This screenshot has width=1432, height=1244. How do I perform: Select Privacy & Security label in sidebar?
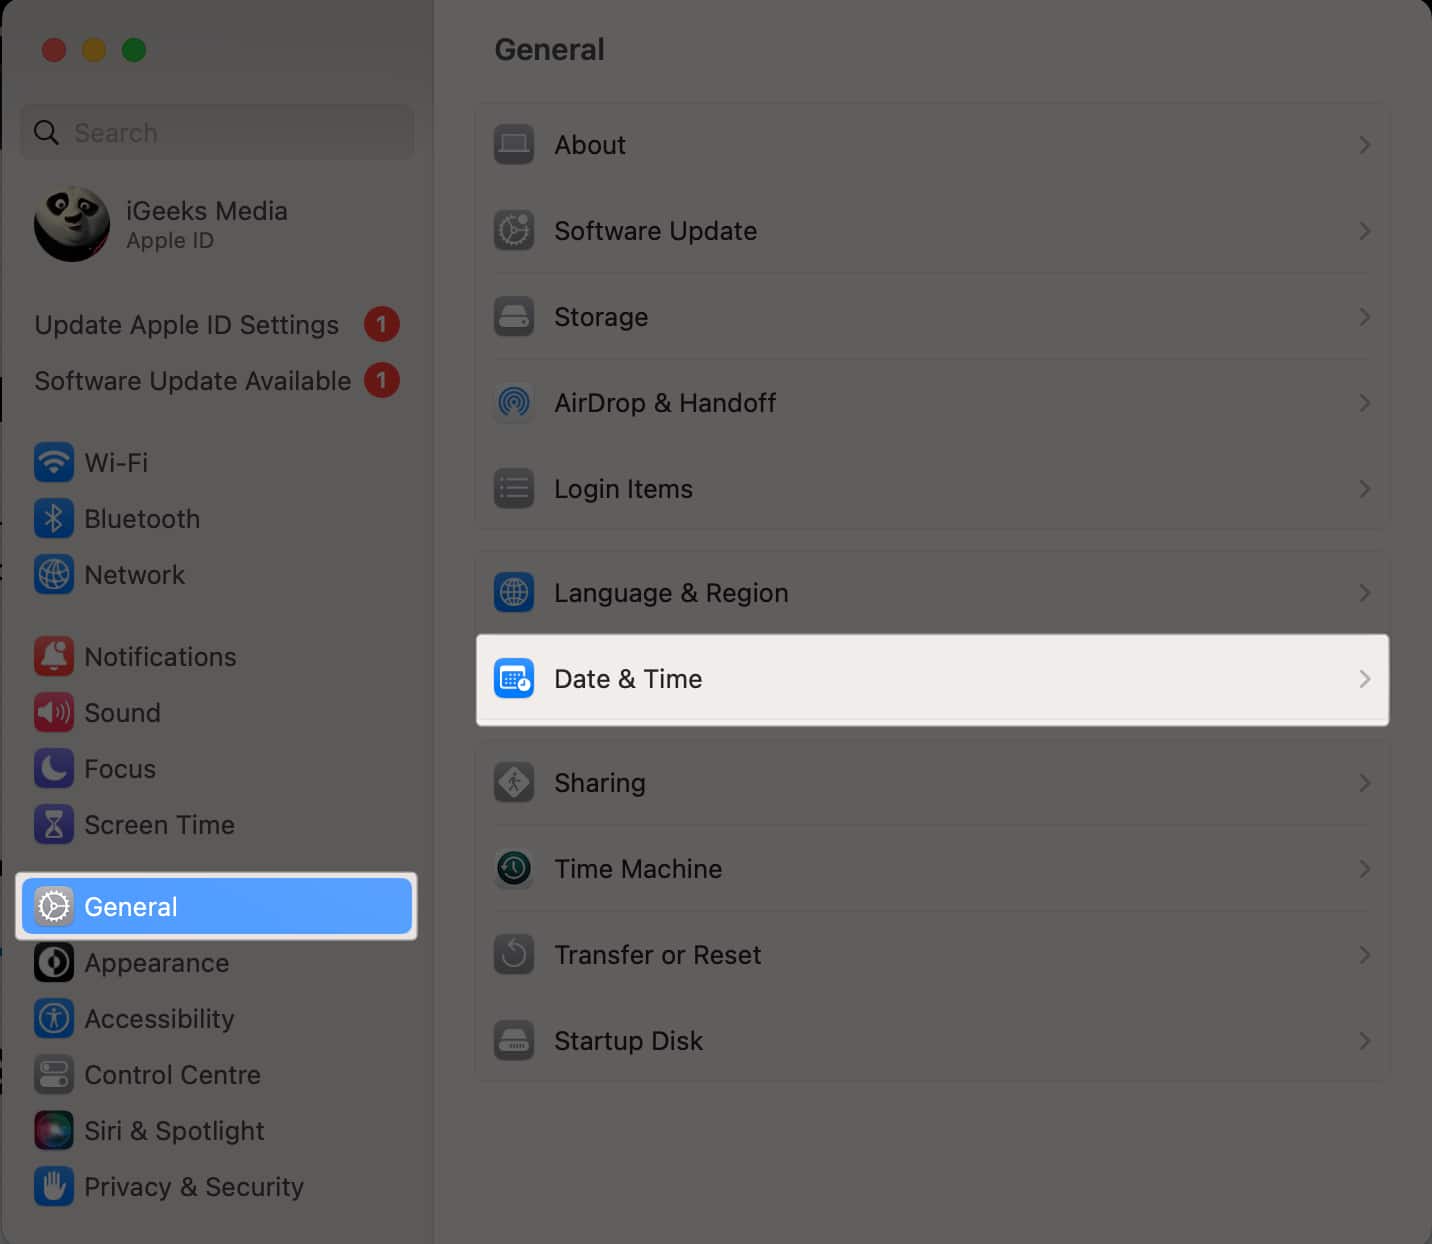(194, 1186)
